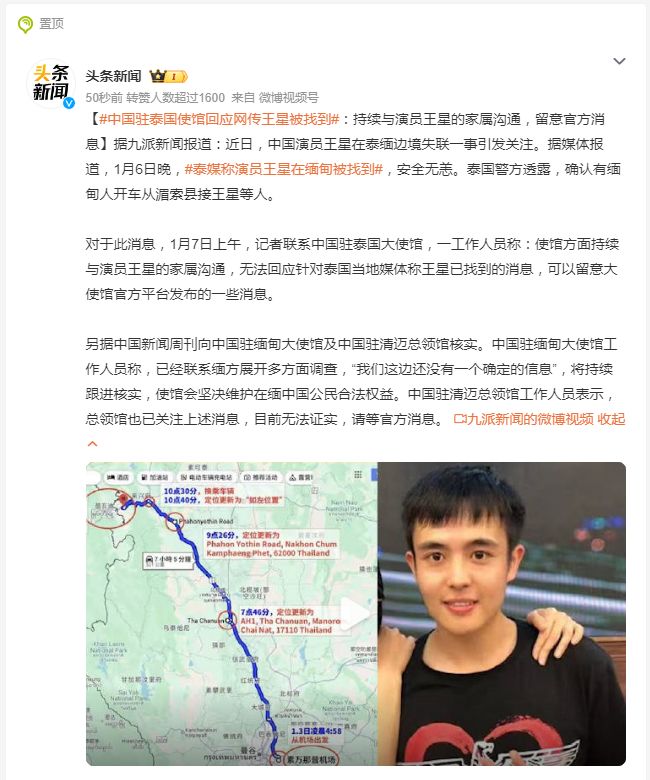
Task: Click the map grid apps icon
Action: 358,475
